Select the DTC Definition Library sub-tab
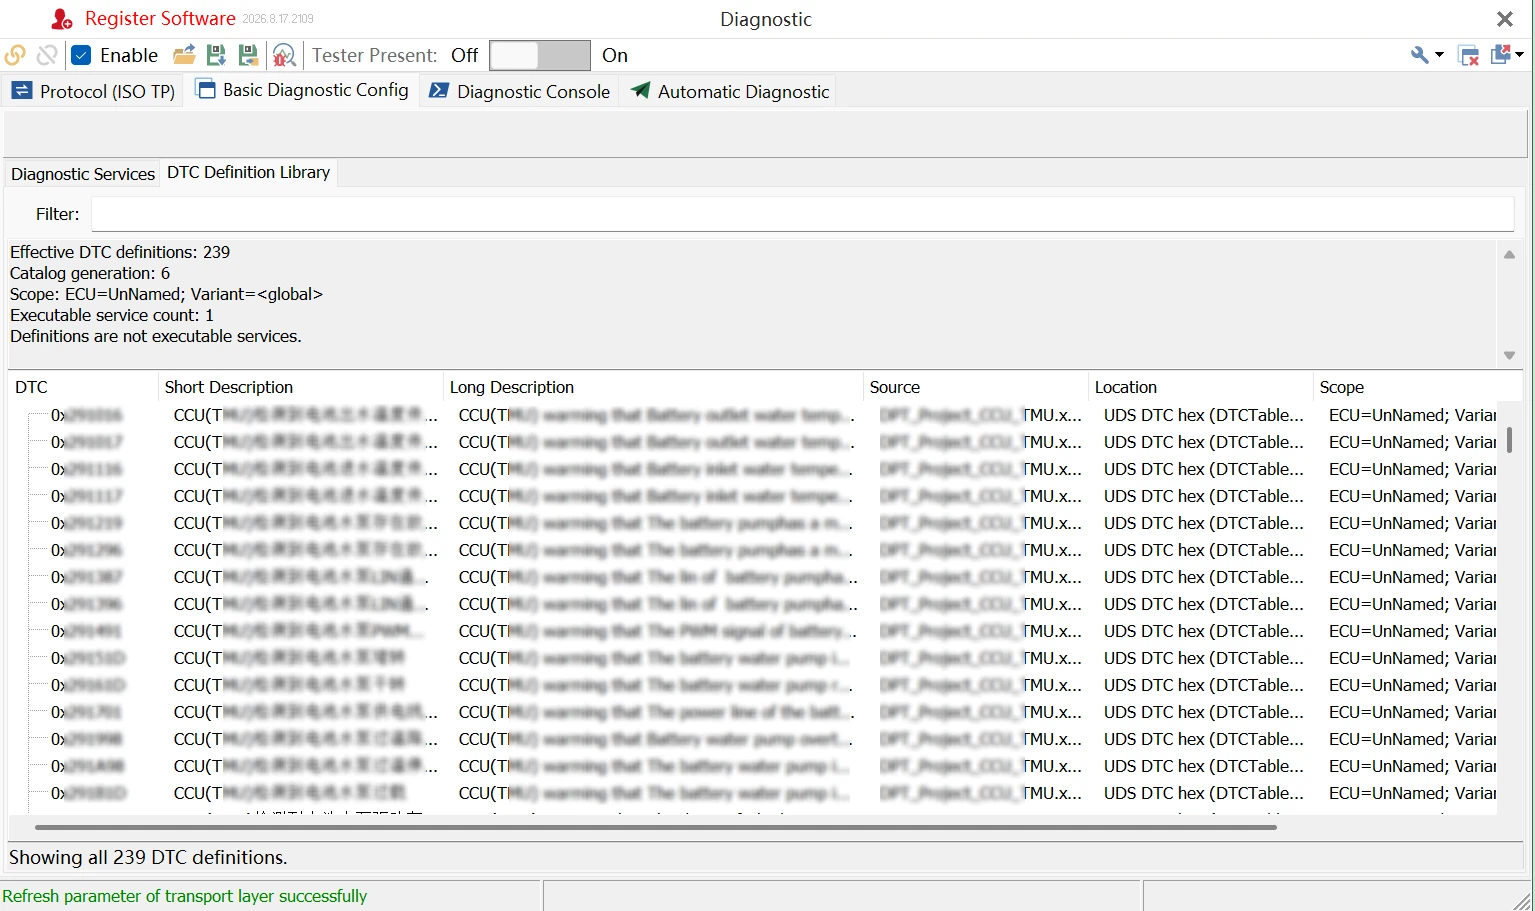Viewport: 1535px width, 911px height. coord(248,172)
